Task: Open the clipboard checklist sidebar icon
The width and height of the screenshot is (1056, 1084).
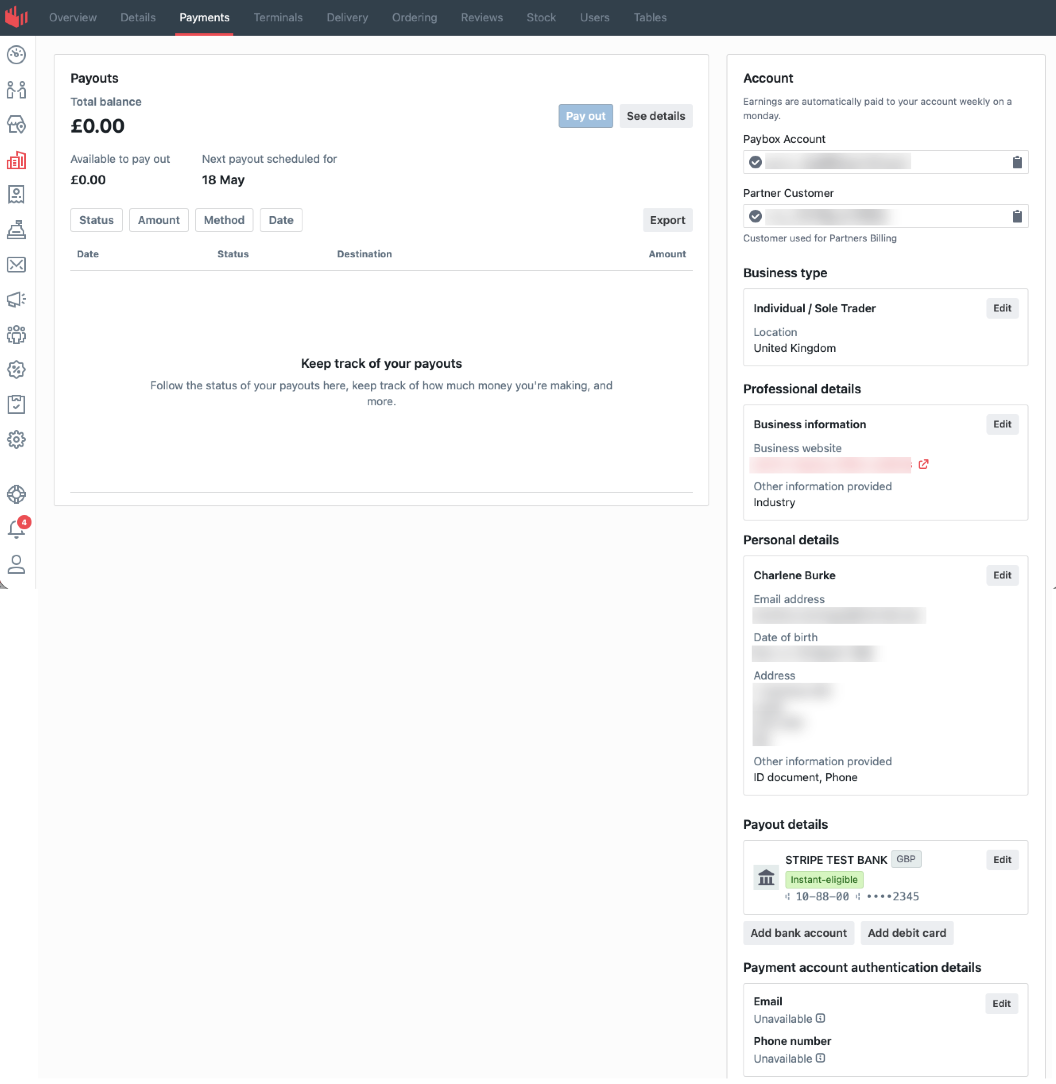Action: [x=17, y=404]
